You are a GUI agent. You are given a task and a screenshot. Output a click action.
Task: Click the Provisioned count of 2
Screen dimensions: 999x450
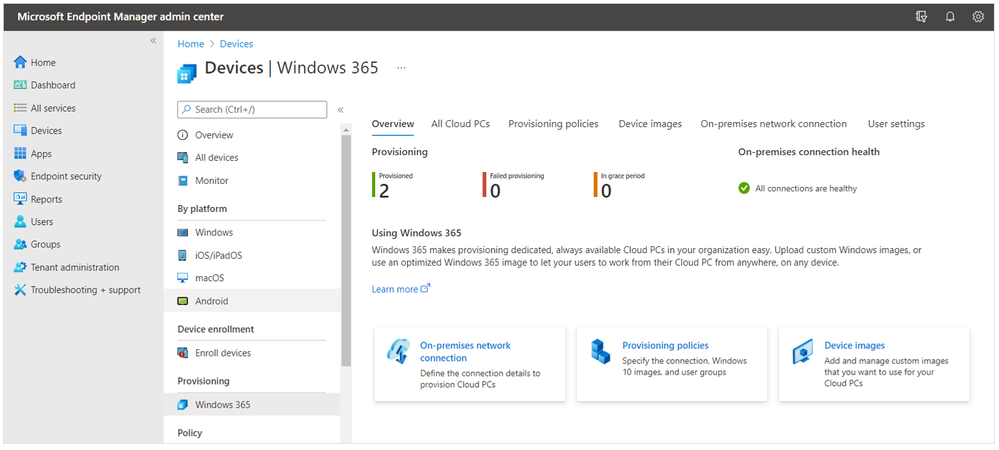[x=384, y=191]
